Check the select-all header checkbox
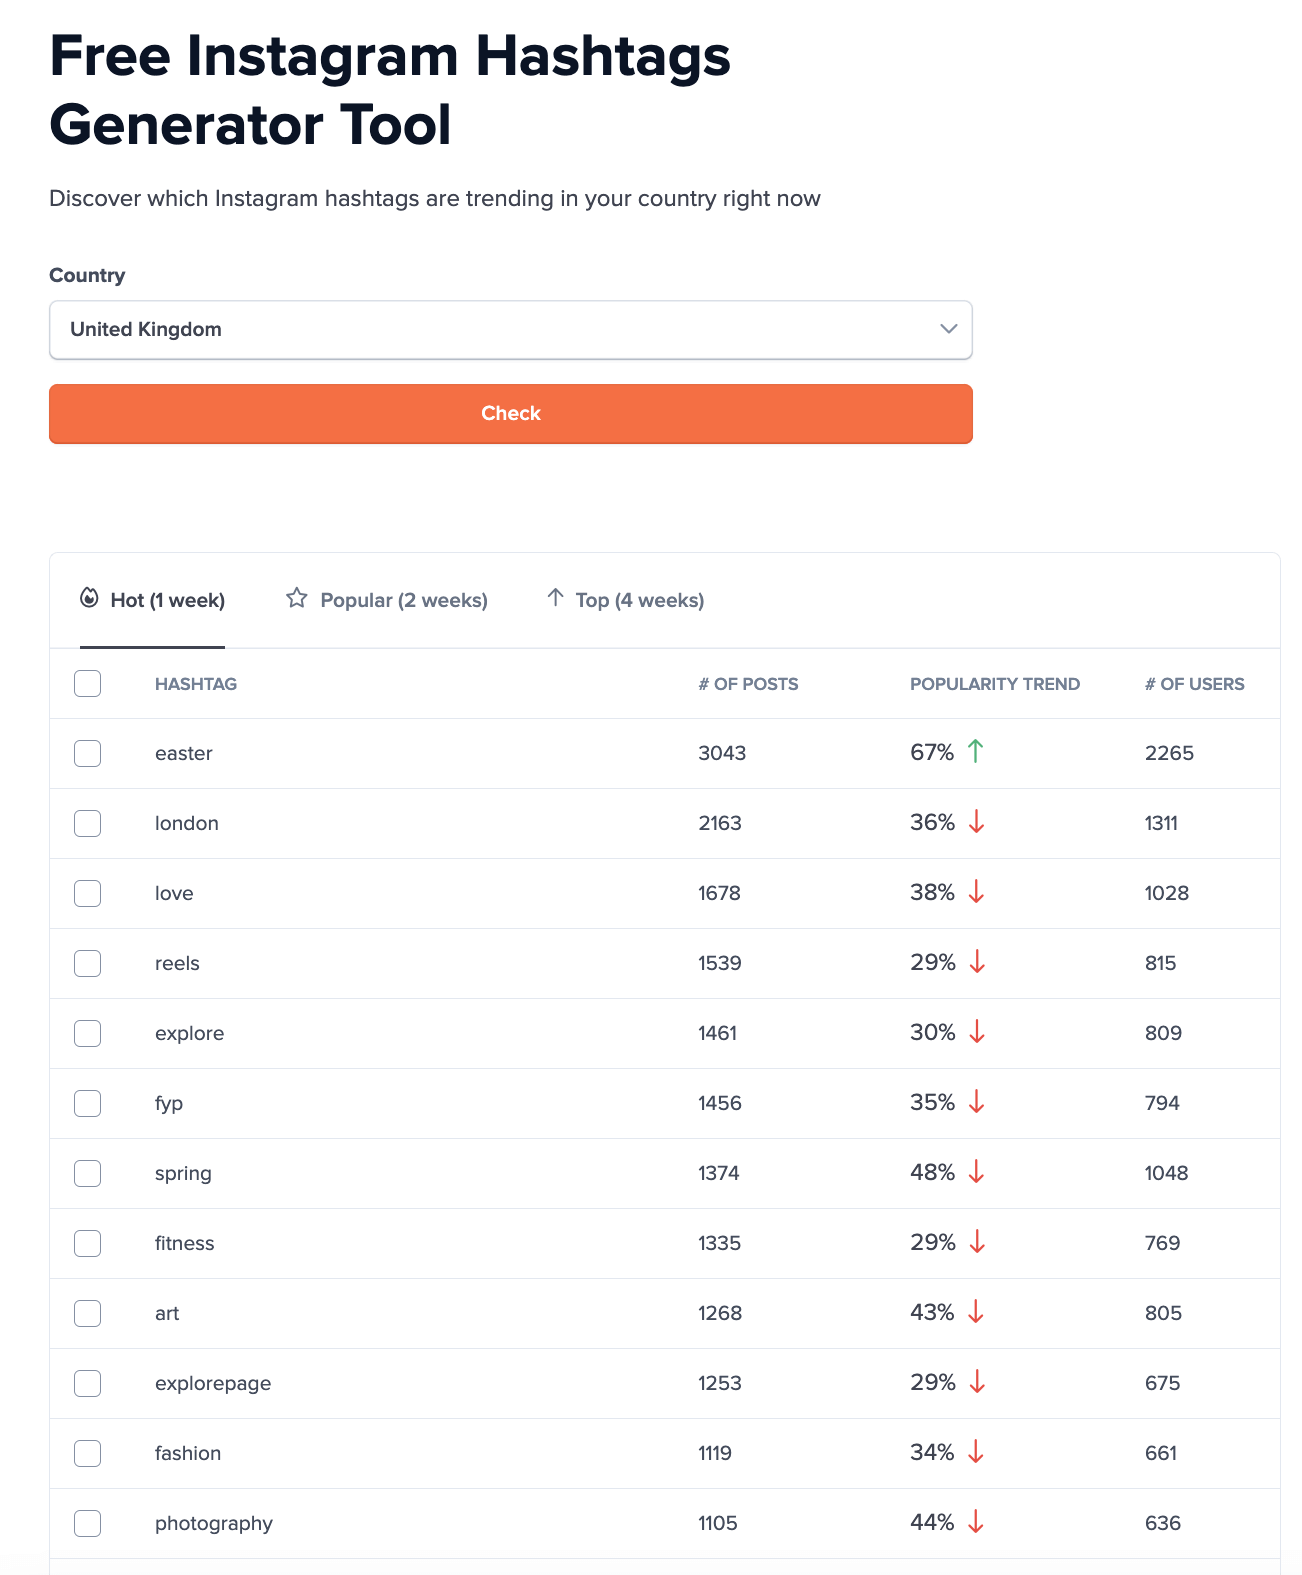The image size is (1302, 1575). tap(88, 684)
